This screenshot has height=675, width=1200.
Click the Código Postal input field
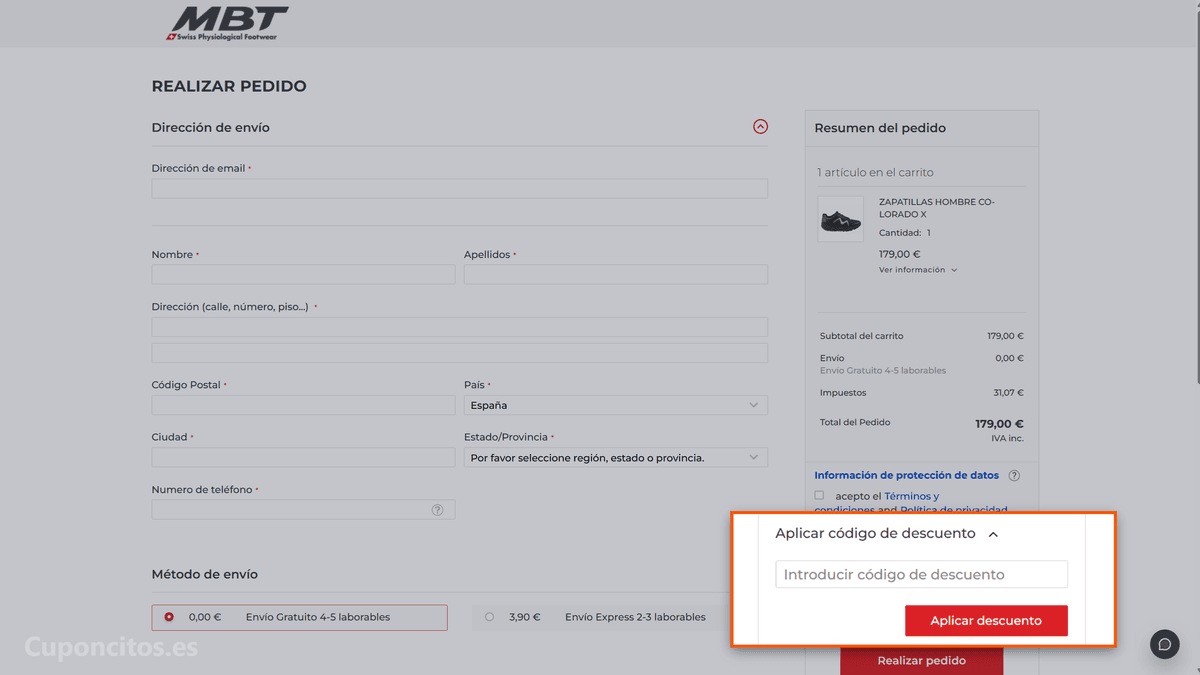point(303,405)
